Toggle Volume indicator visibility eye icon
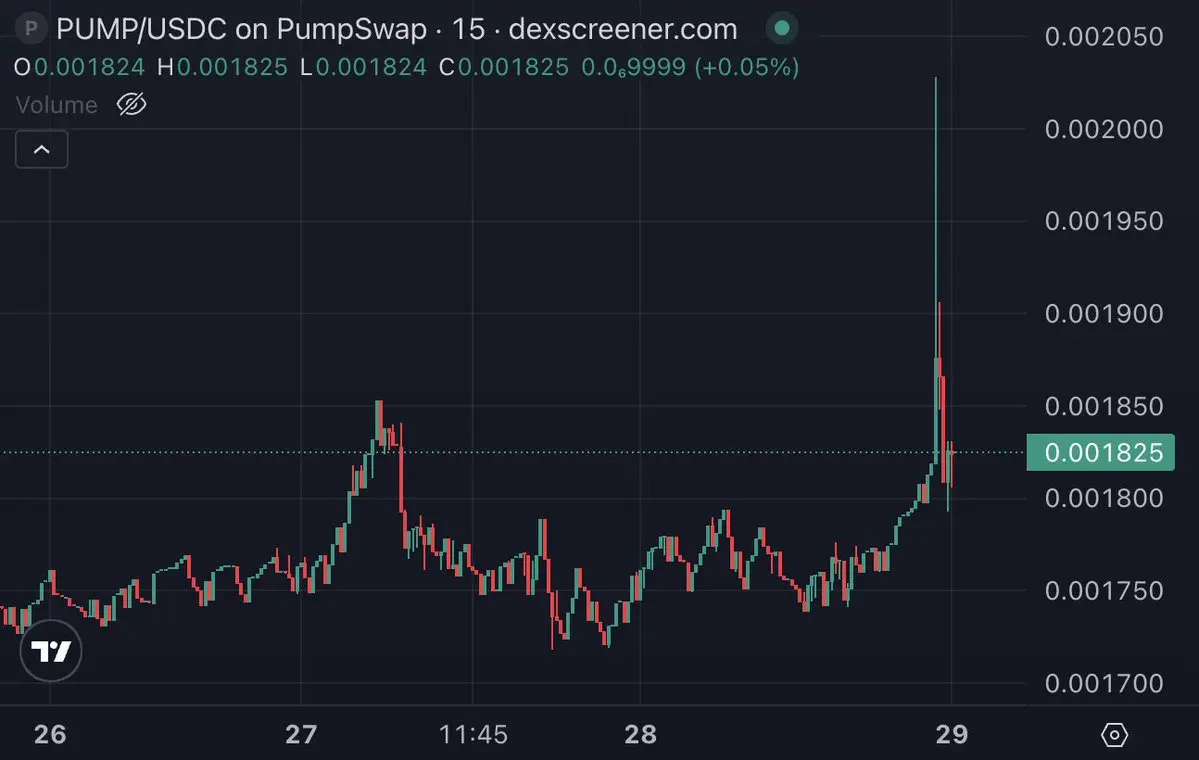This screenshot has width=1199, height=760. pyautogui.click(x=132, y=104)
